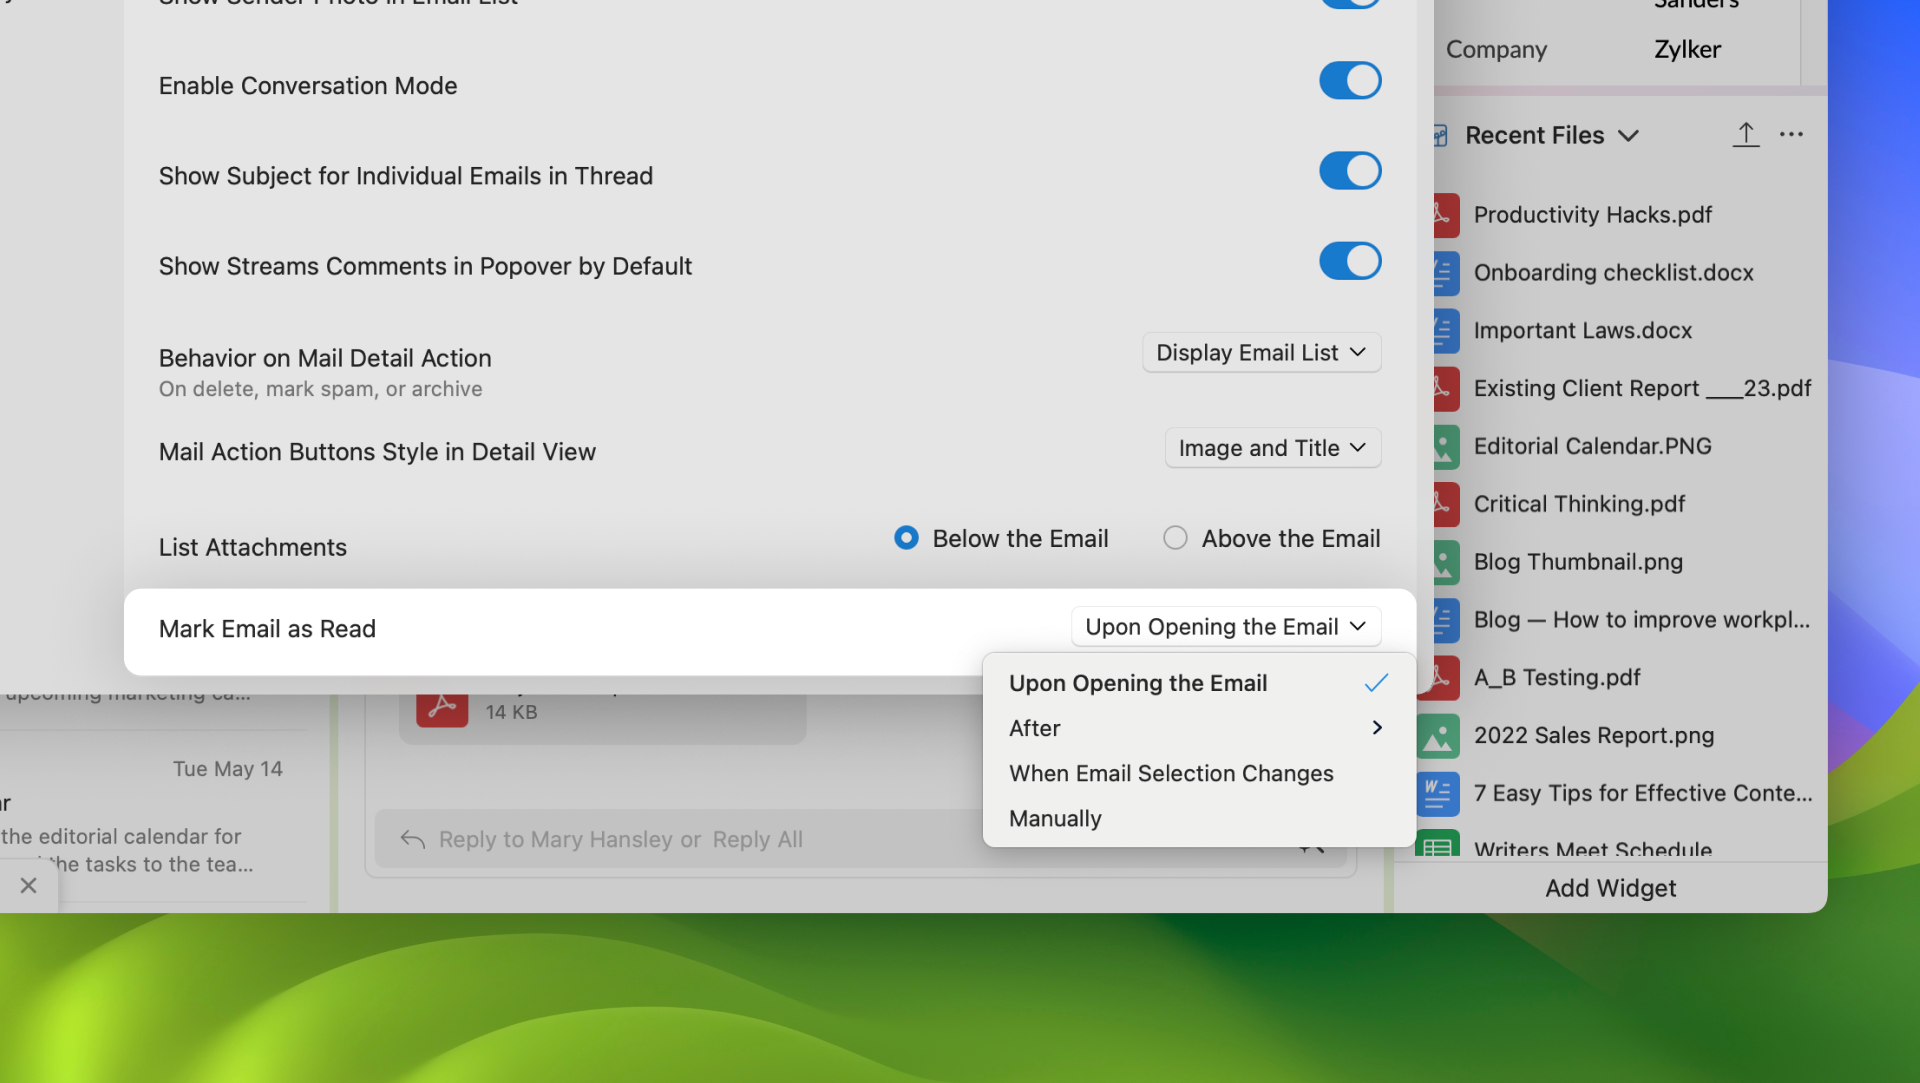Click the PDF attachment icon beside 14 KB
1920x1083 pixels.
(442, 708)
